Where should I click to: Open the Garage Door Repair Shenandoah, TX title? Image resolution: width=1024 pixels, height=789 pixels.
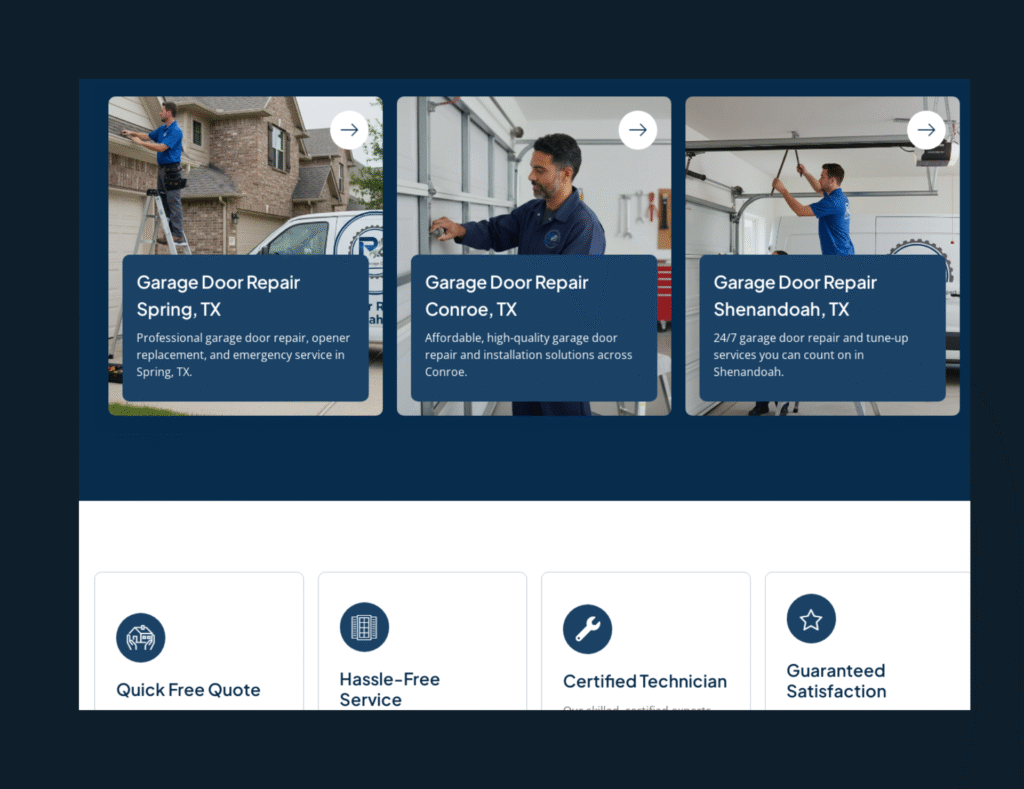tap(795, 296)
